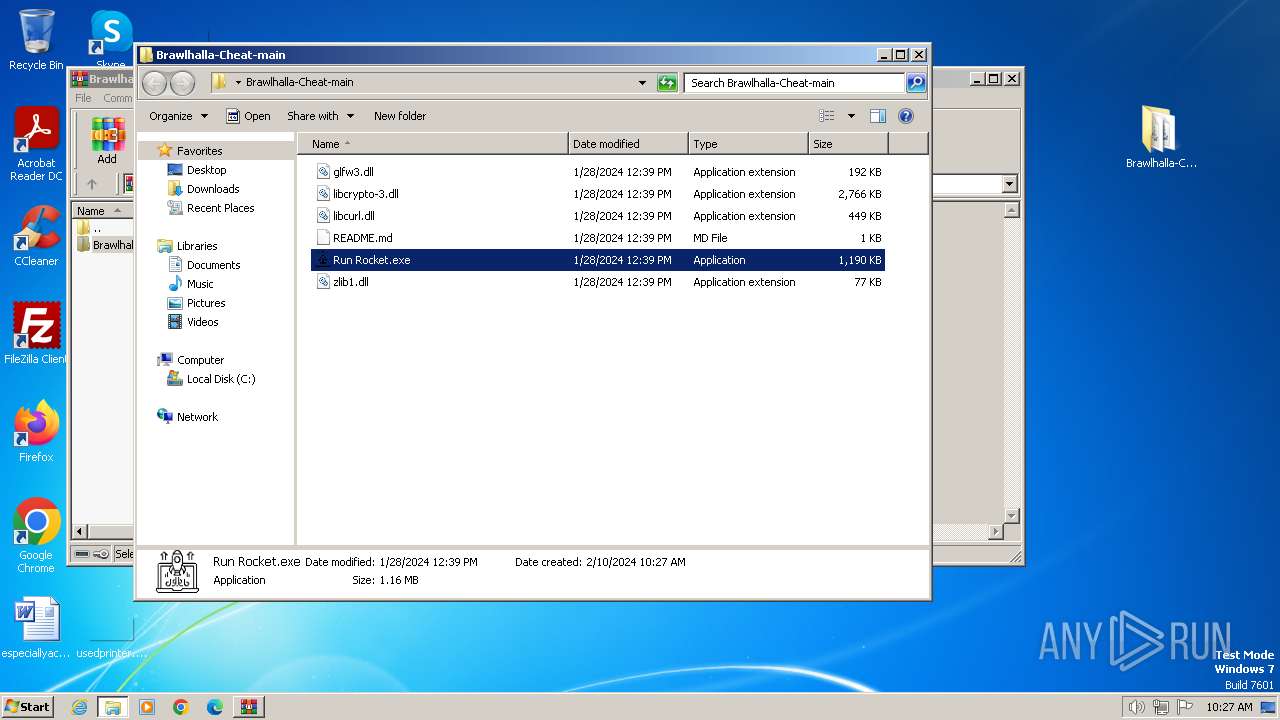Image resolution: width=1280 pixels, height=720 pixels.
Task: Open the Recycle Bin
Action: 36,40
